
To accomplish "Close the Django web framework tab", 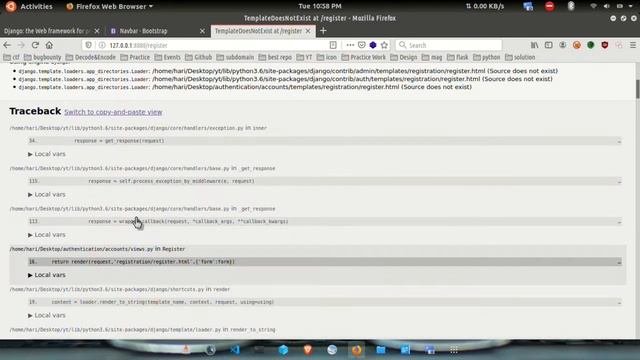I will pos(97,31).
